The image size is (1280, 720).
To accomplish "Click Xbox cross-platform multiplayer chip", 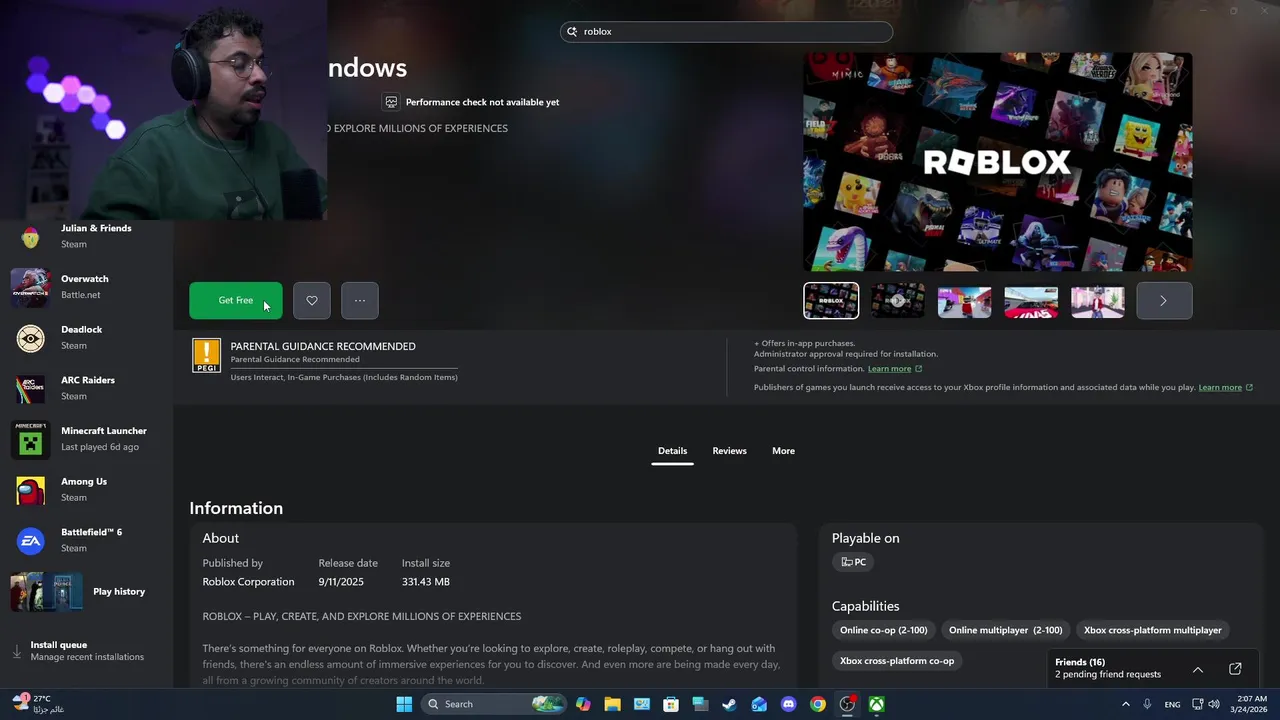I will [1152, 630].
